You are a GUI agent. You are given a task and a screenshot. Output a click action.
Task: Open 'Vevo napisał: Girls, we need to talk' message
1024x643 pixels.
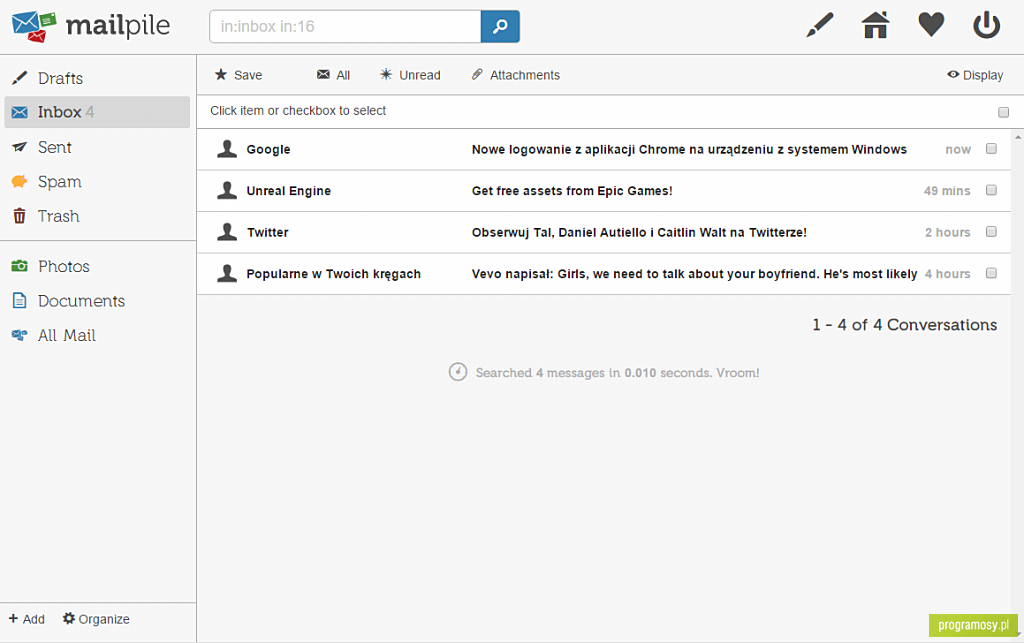pos(694,274)
